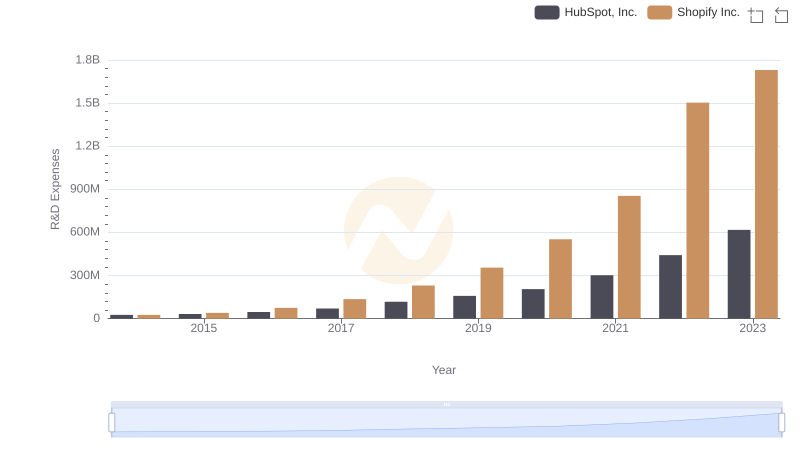Click the Shopify tan color swatch
800x461 pixels.
660,12
